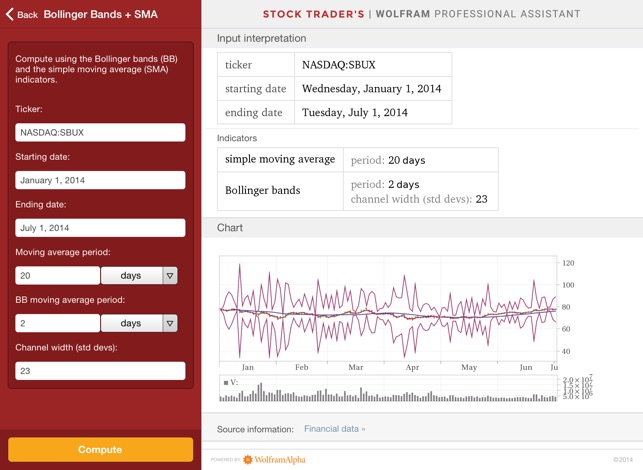This screenshot has width=643, height=470.
Task: Select 'channel width (std devs): 23' text
Action: tap(419, 199)
